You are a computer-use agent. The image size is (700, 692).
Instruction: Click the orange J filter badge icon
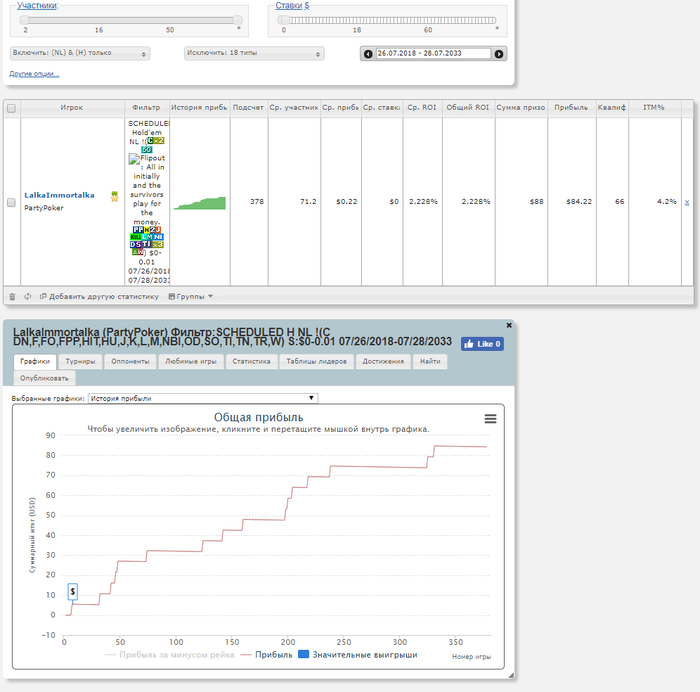[x=158, y=229]
